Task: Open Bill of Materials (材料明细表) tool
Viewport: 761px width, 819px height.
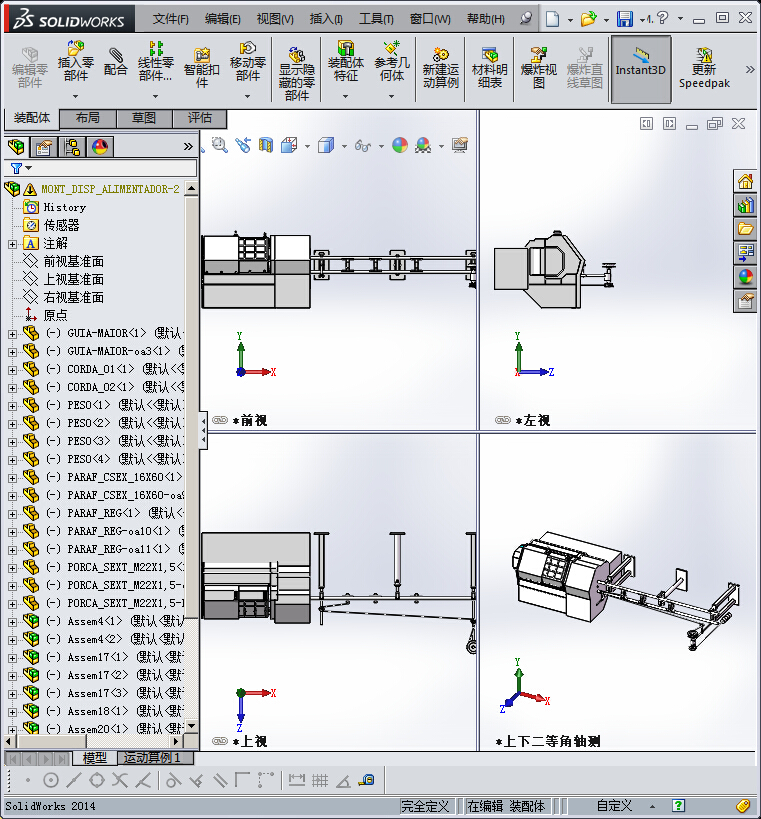Action: 489,68
